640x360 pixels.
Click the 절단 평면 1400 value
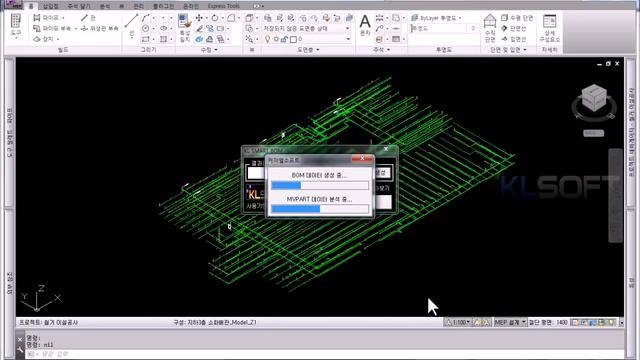tap(562, 322)
